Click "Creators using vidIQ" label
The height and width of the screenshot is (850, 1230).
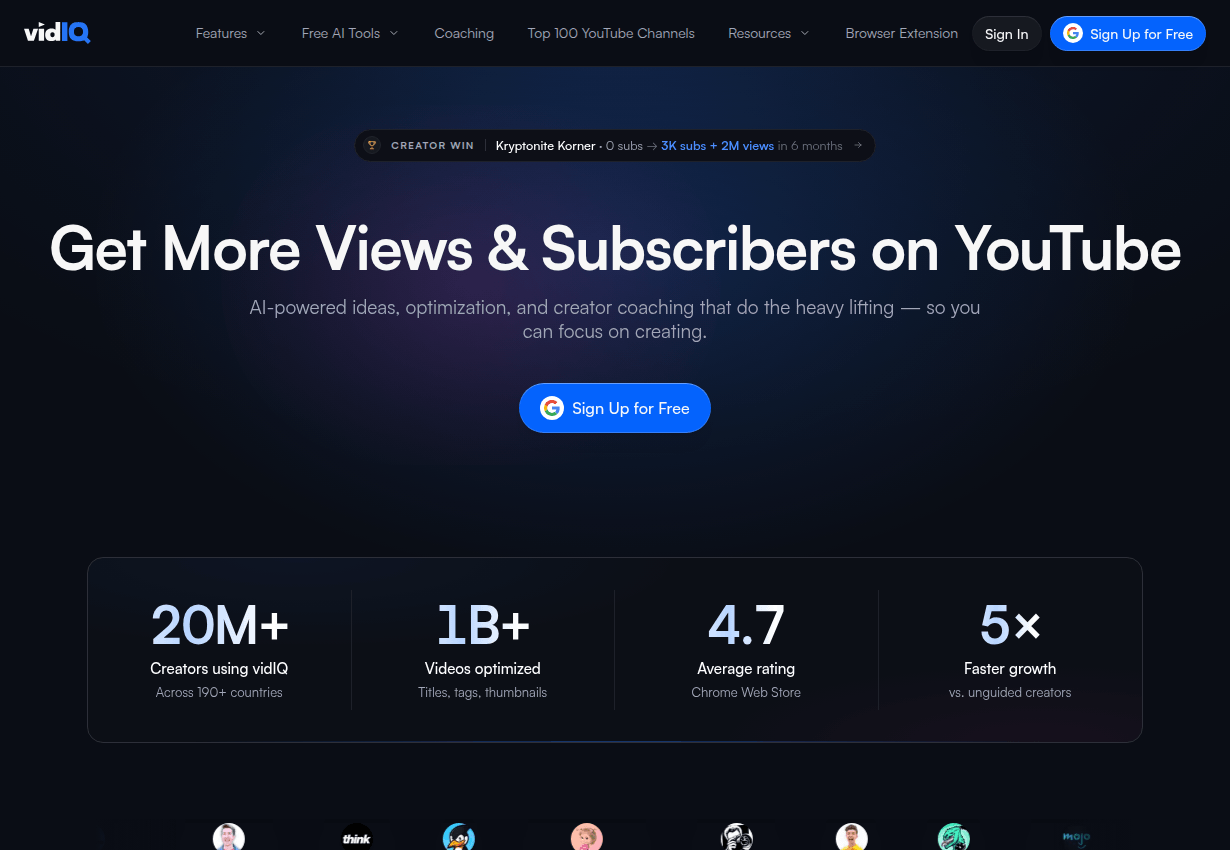click(x=219, y=668)
